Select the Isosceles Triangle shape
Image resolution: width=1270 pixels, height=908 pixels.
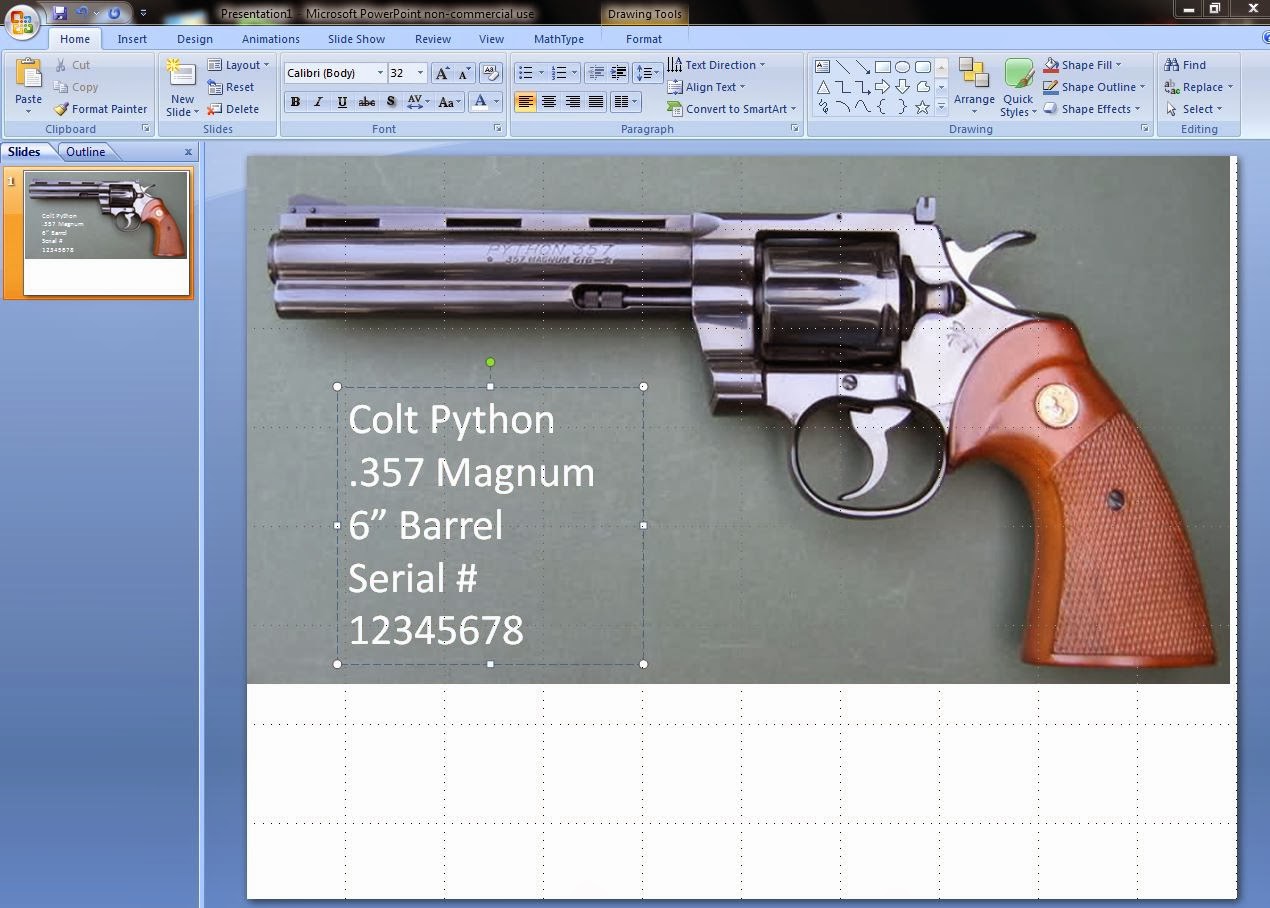pos(823,87)
